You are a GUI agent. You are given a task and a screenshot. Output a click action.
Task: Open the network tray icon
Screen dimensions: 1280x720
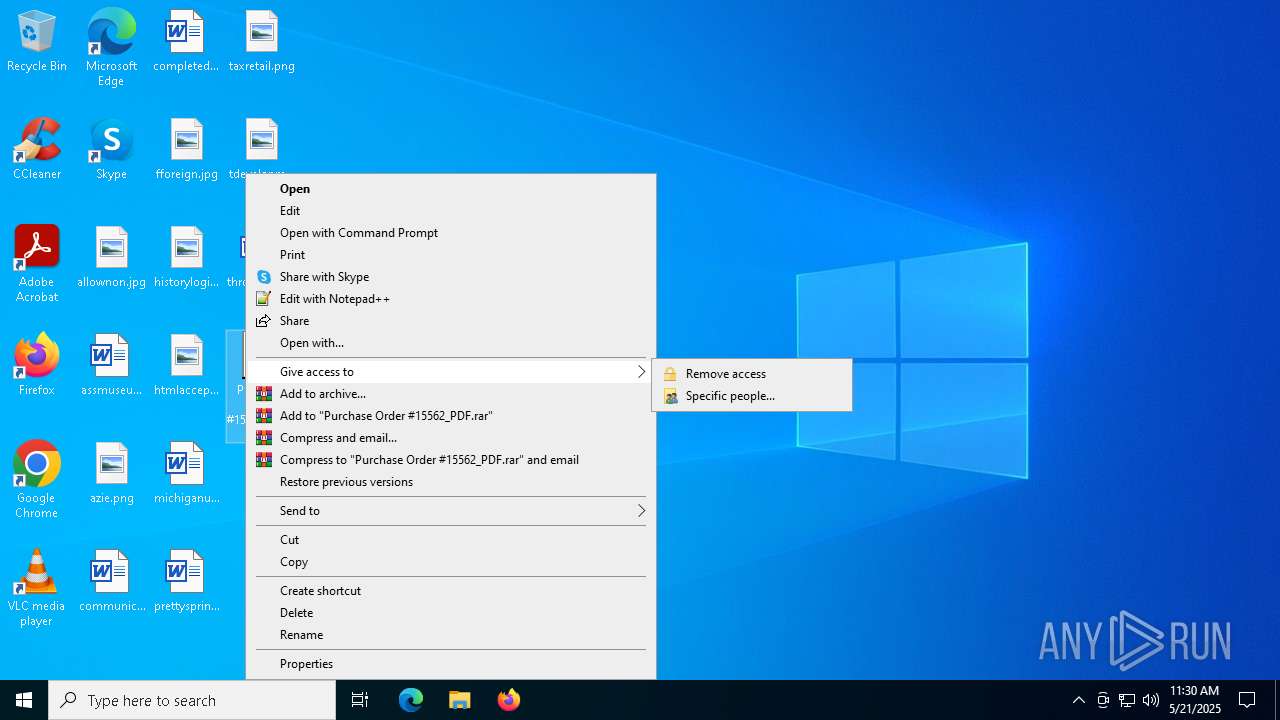tap(1127, 700)
